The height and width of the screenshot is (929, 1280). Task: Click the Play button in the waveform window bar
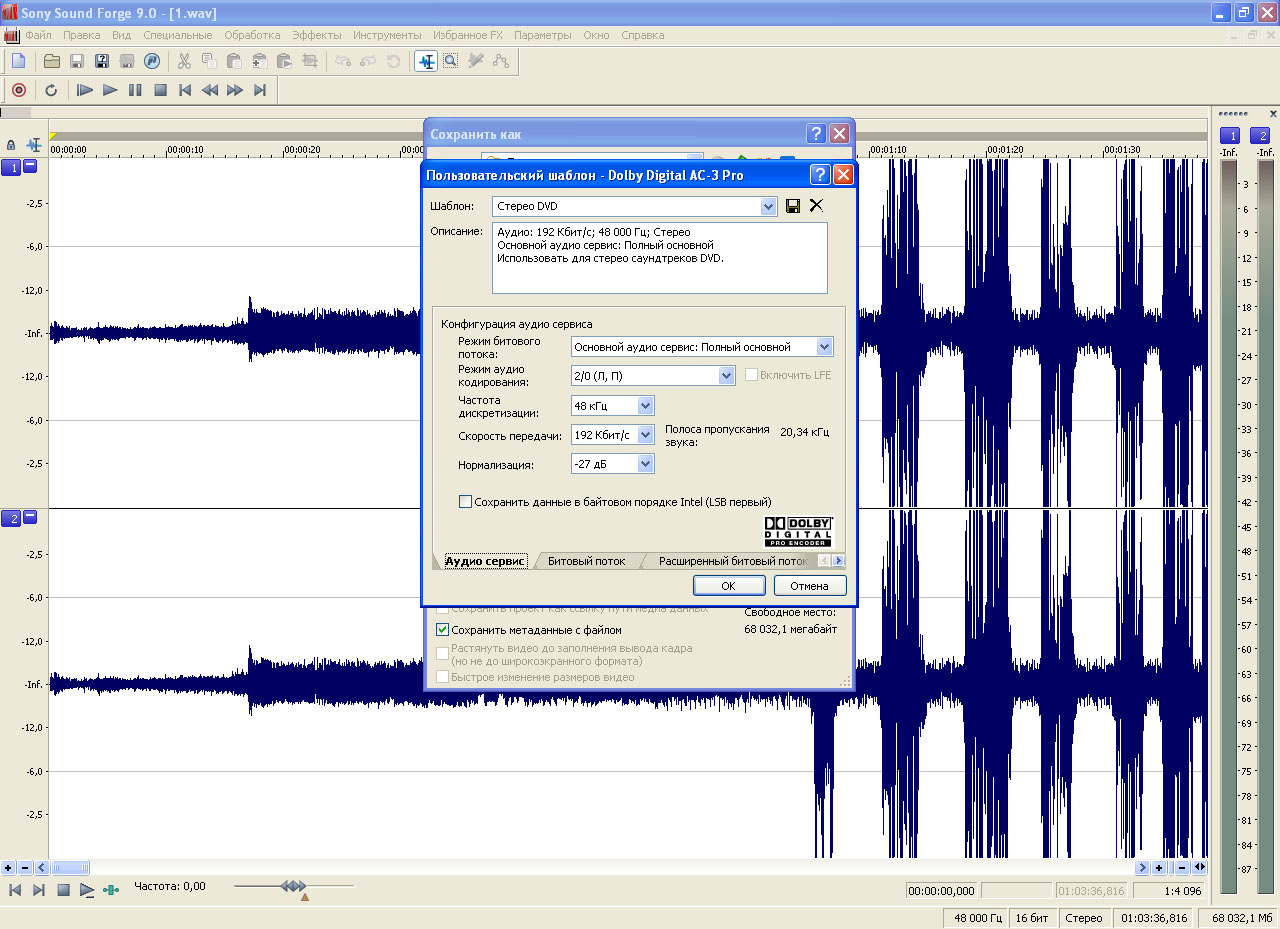tap(87, 889)
